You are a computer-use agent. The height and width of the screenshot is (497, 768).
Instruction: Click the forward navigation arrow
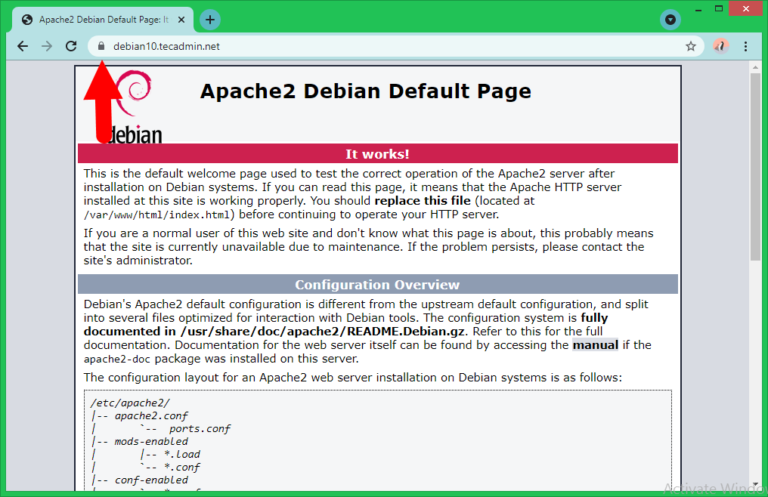(46, 46)
